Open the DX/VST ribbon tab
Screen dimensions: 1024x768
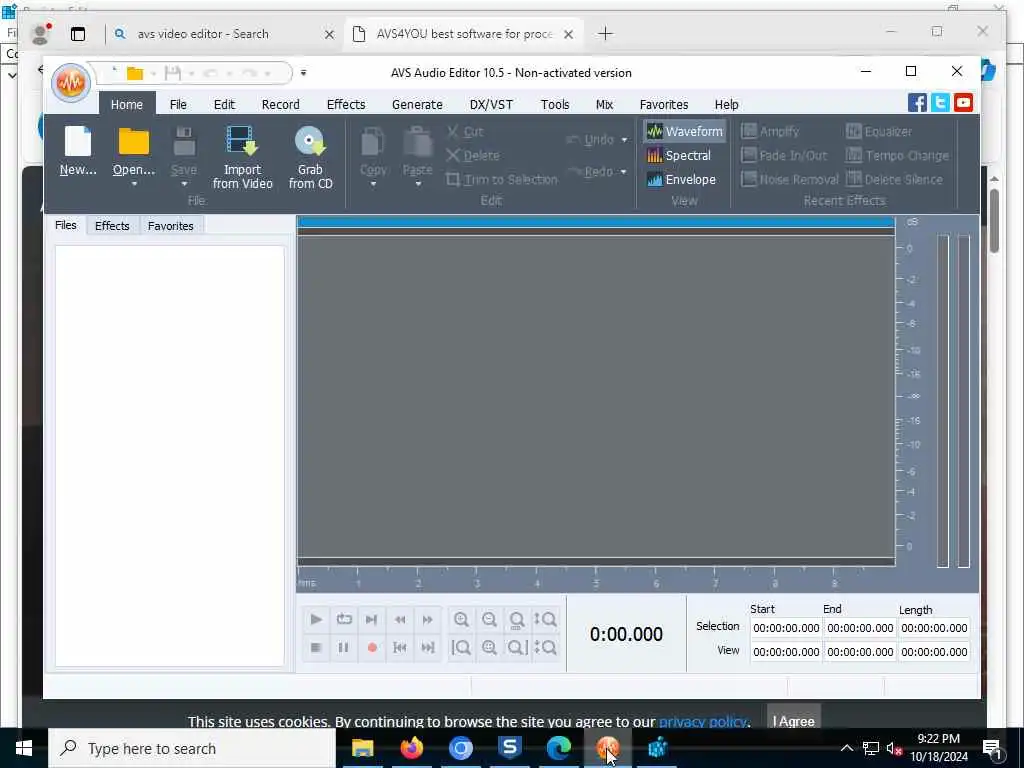[x=491, y=104]
